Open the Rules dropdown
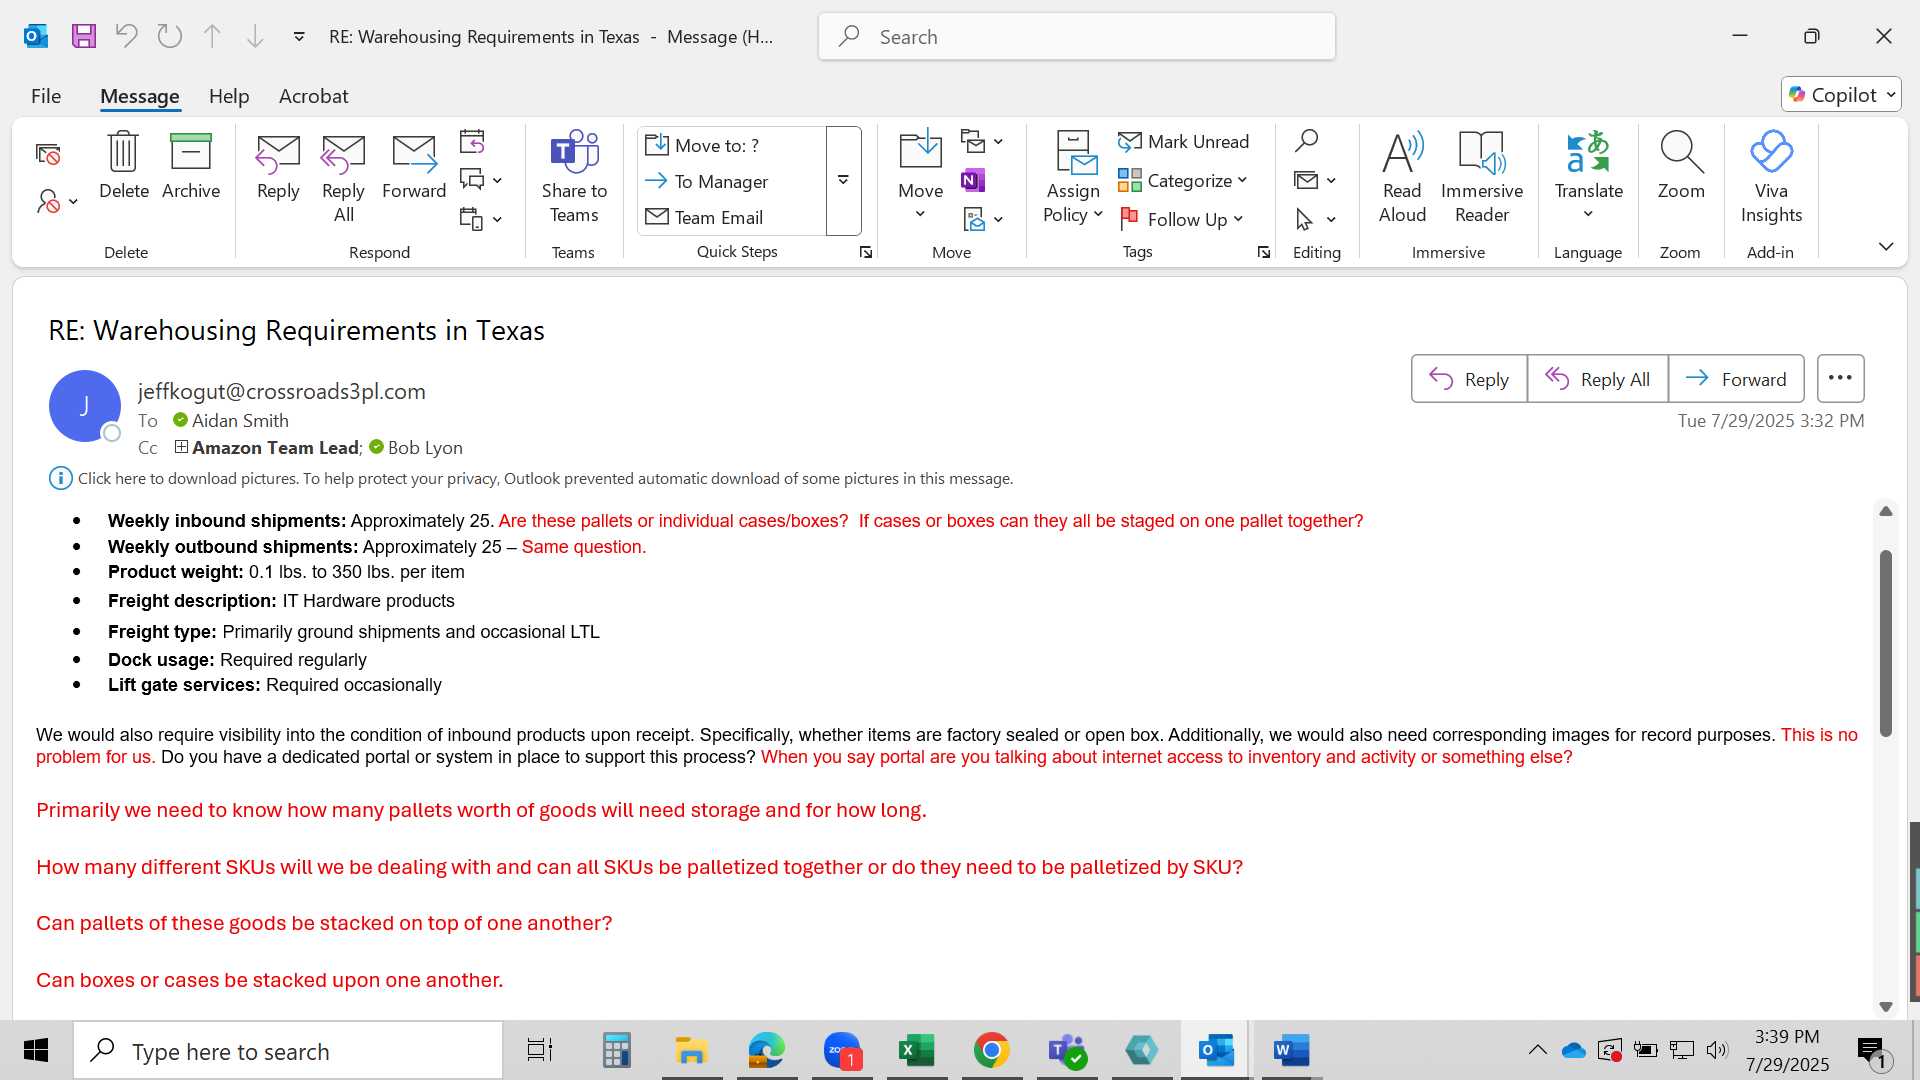The height and width of the screenshot is (1080, 1920). (x=982, y=141)
